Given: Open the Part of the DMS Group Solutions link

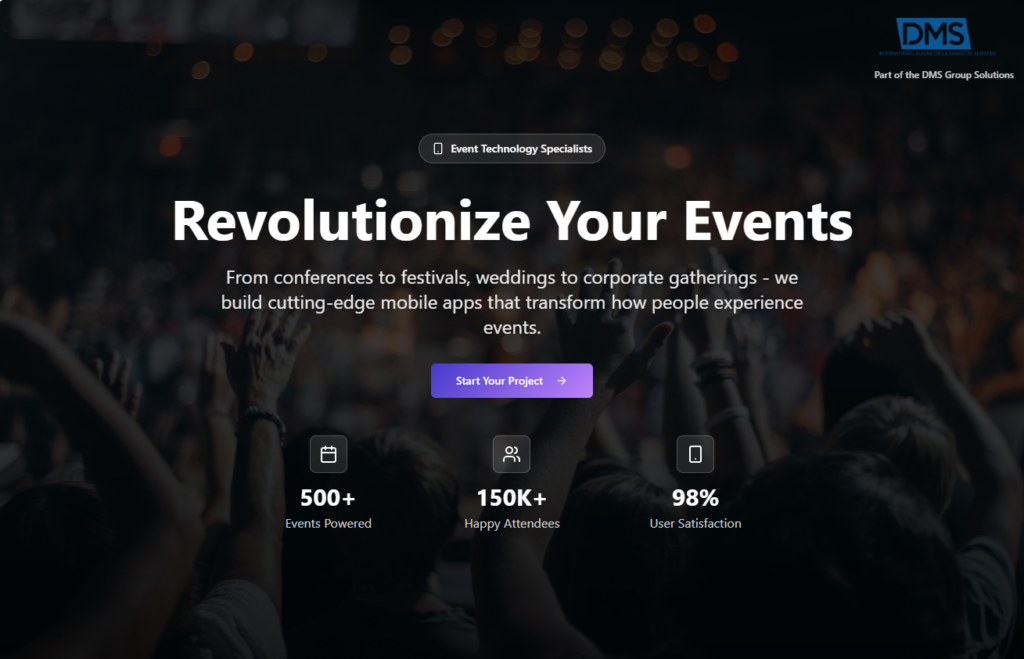Looking at the screenshot, I should click(x=944, y=76).
